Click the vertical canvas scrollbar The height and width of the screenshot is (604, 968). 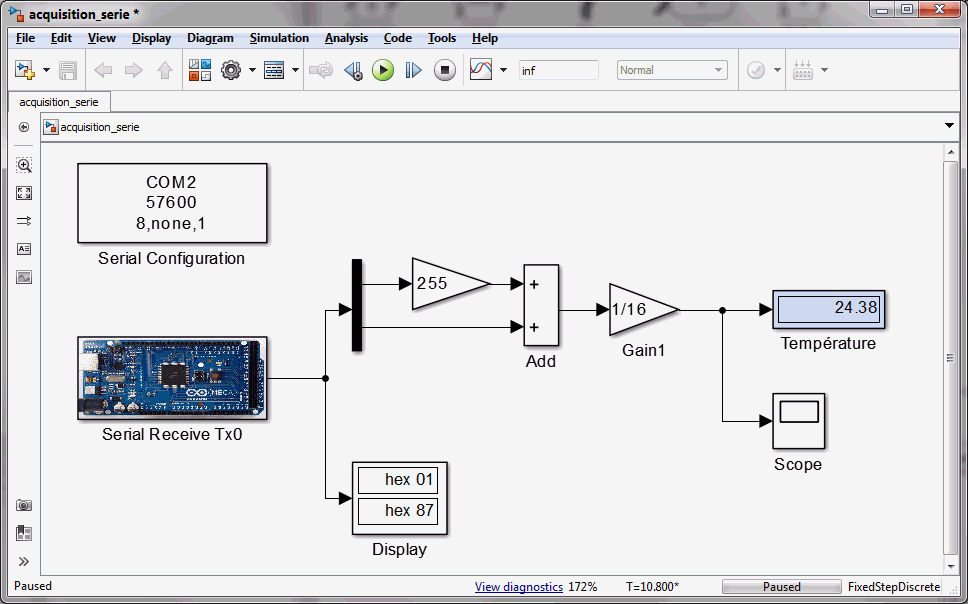point(951,358)
